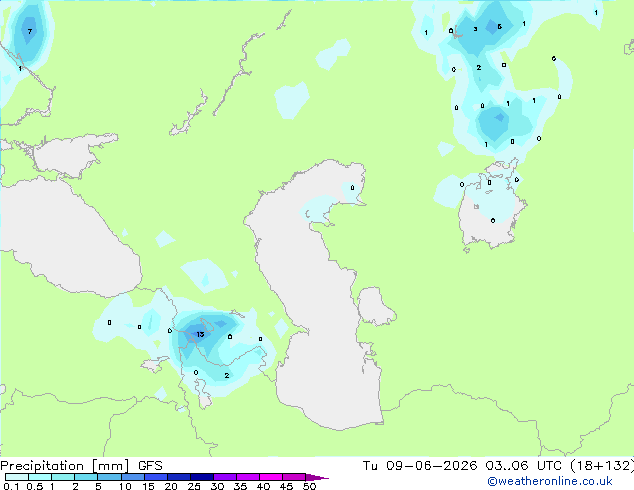This screenshot has height=490, width=634.
Task: Click the '30' legend scale label
Action: coord(217,486)
